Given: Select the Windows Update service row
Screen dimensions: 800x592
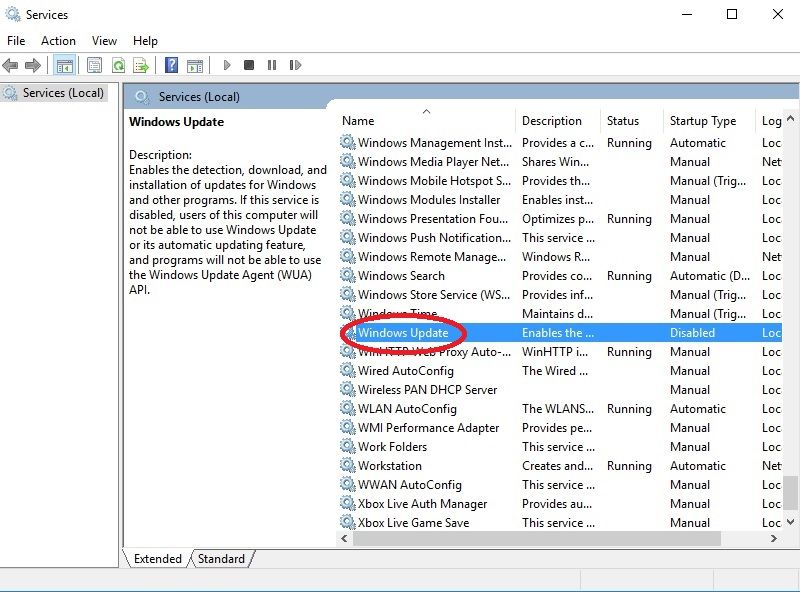Looking at the screenshot, I should [560, 333].
